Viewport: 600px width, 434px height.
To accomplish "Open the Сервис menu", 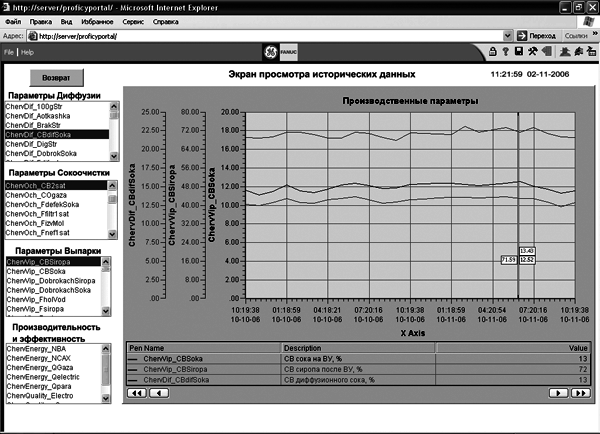I will coord(133,22).
